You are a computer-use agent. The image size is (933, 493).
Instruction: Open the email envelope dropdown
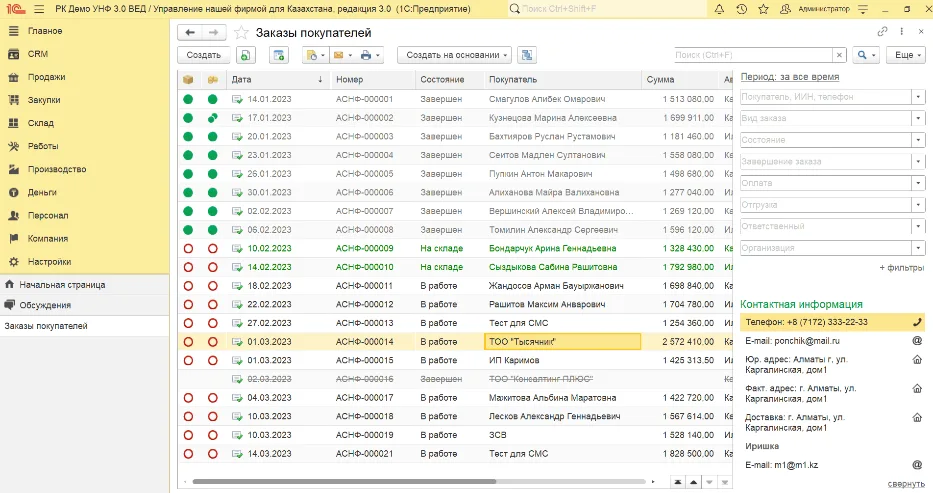(x=342, y=55)
